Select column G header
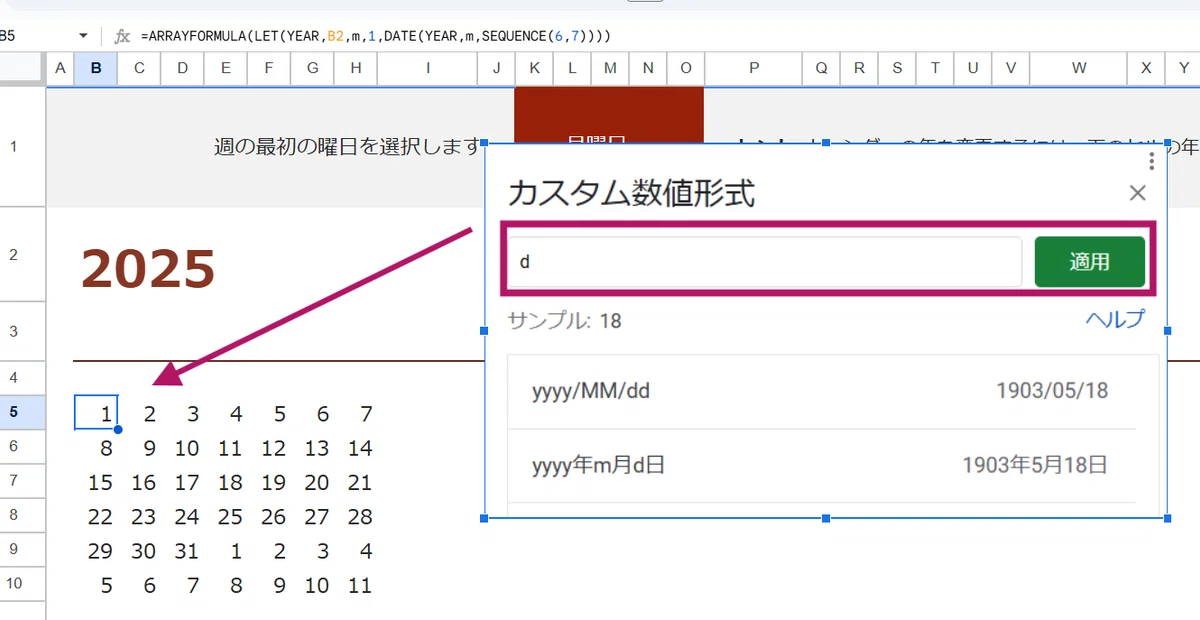 tap(313, 68)
